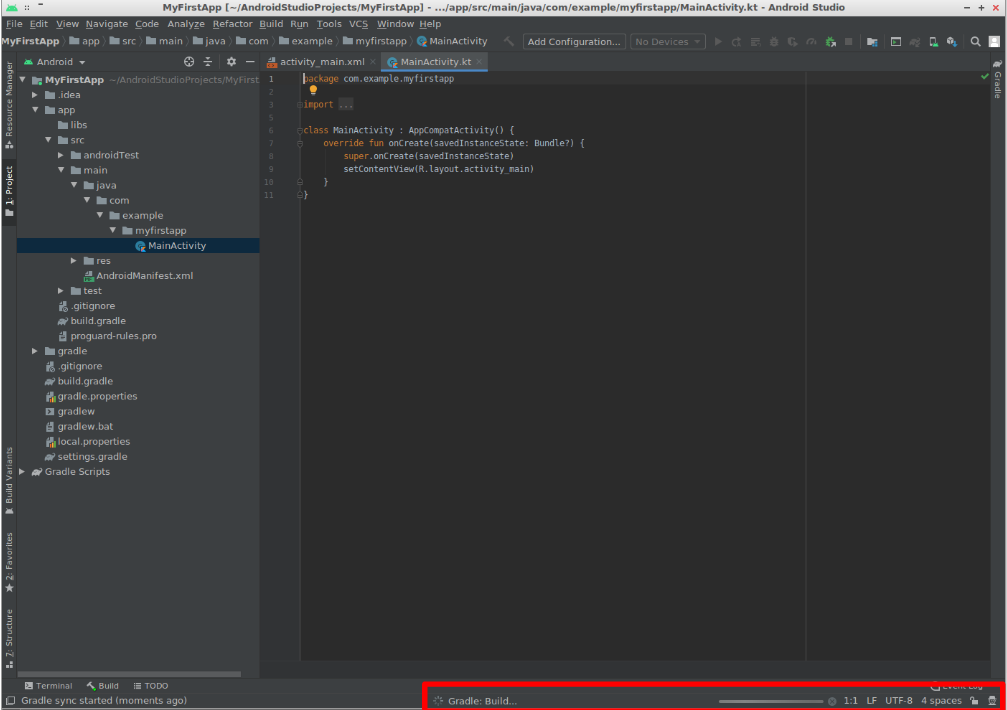Select the MainActivity.kt editor tab
The image size is (1007, 710).
pos(435,62)
